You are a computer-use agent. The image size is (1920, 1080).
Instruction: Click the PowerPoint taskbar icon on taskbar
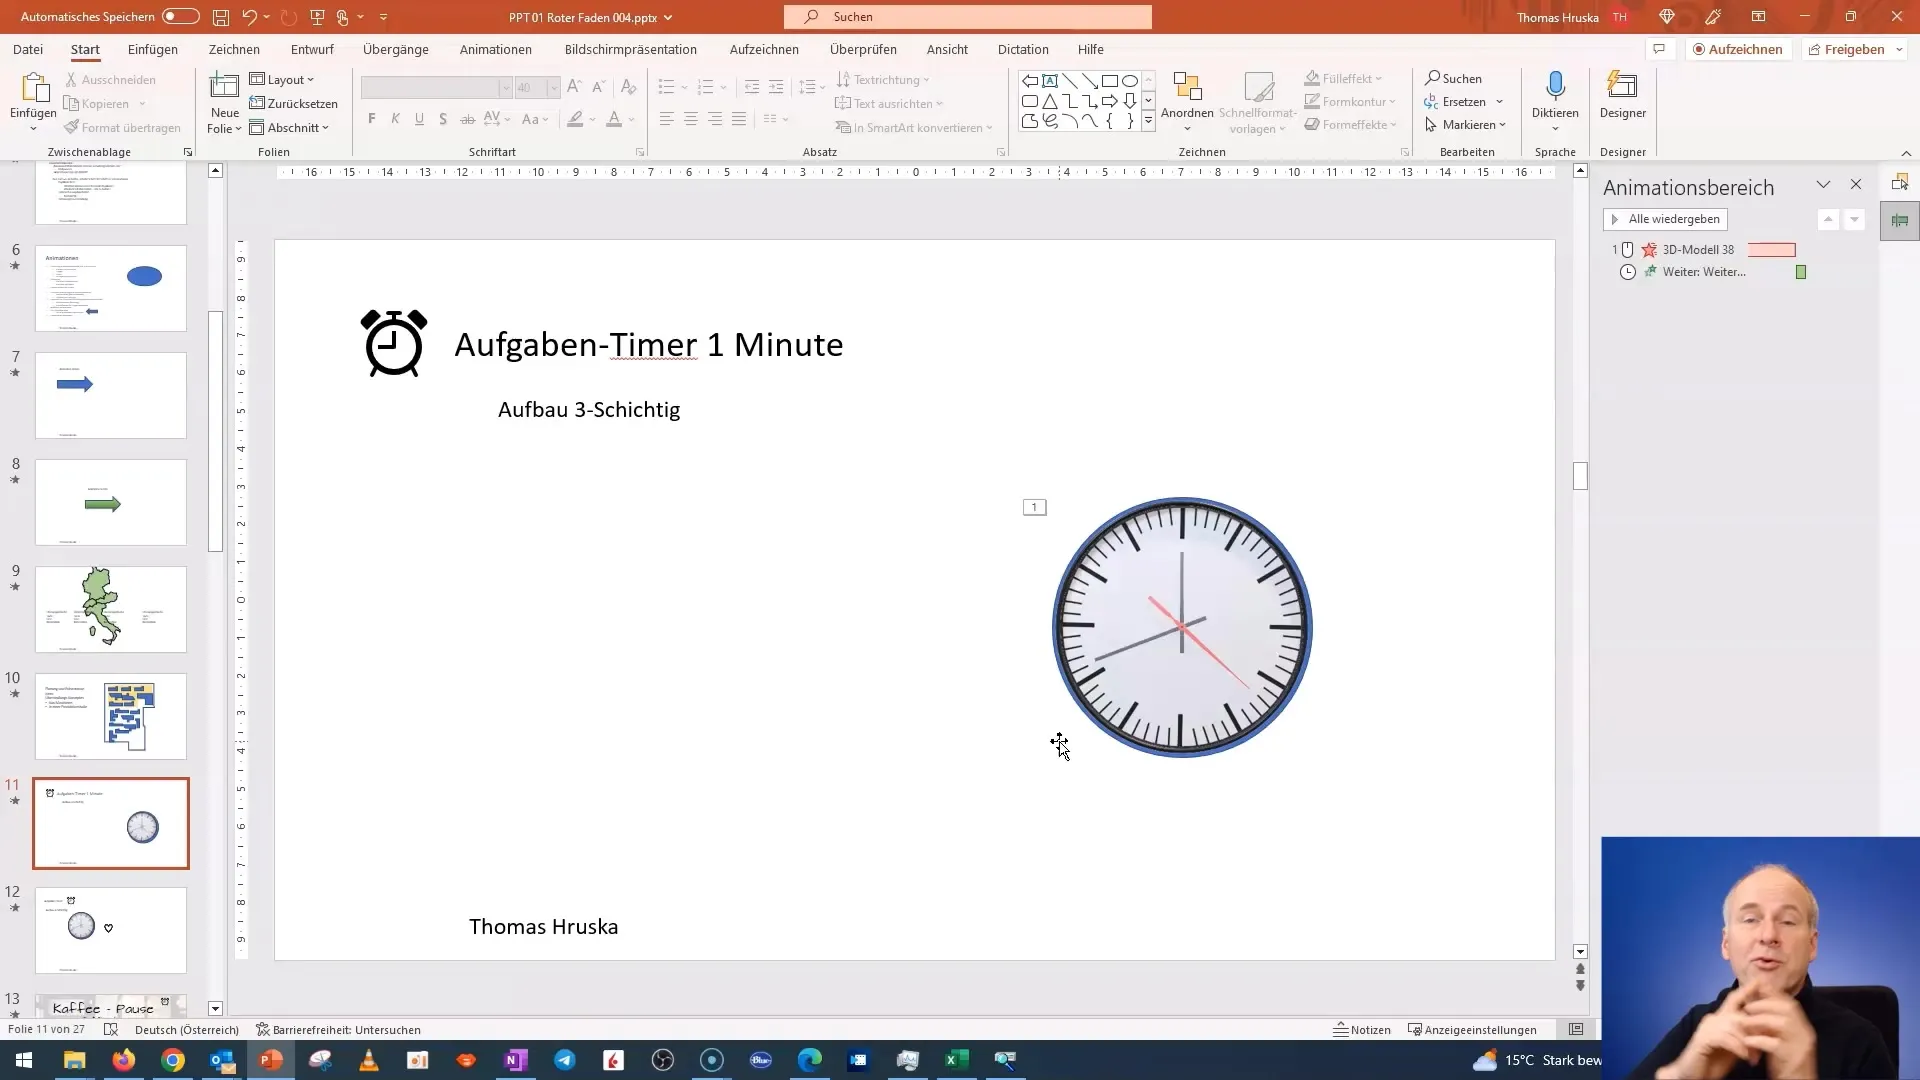tap(272, 1059)
